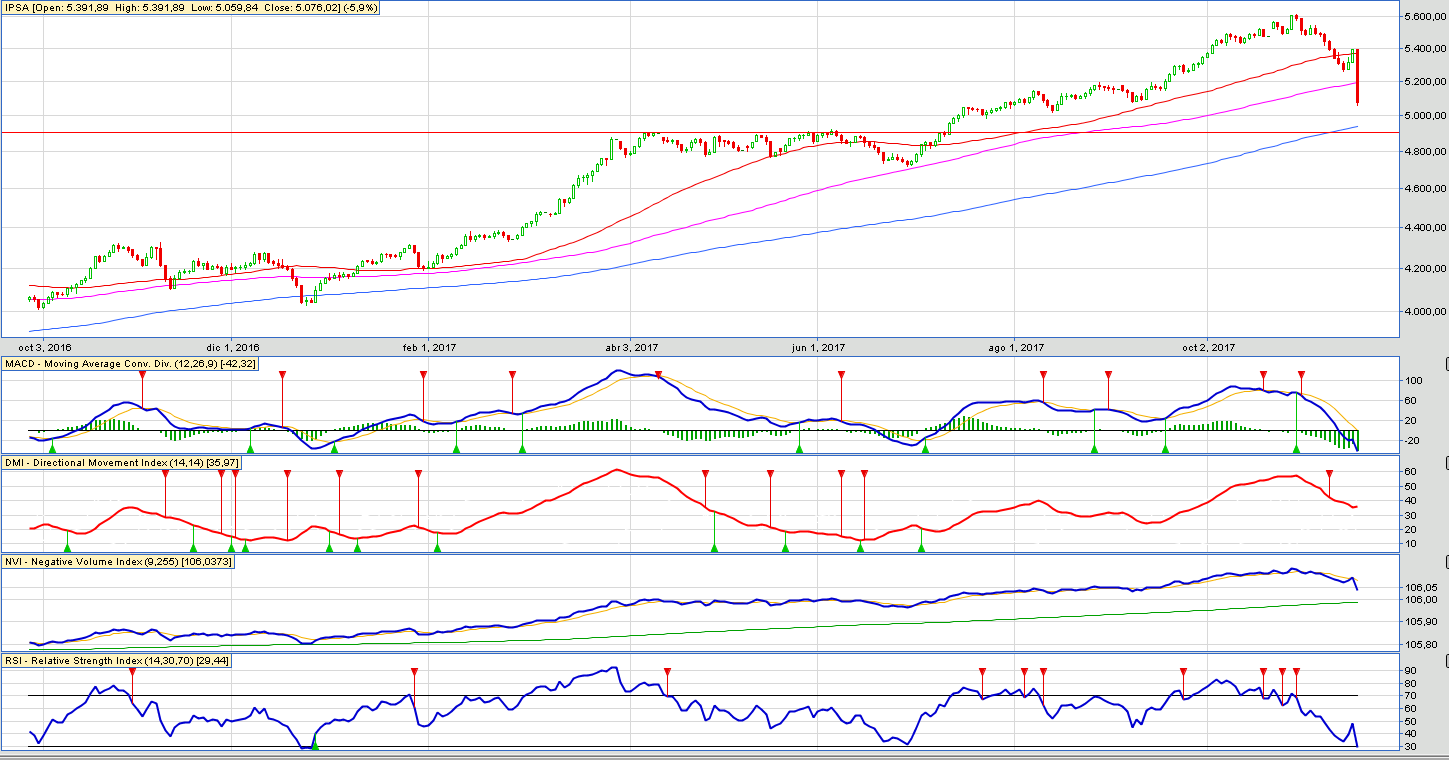
Task: Toggle the checkbox beside the RSI panel
Action: 1446,660
